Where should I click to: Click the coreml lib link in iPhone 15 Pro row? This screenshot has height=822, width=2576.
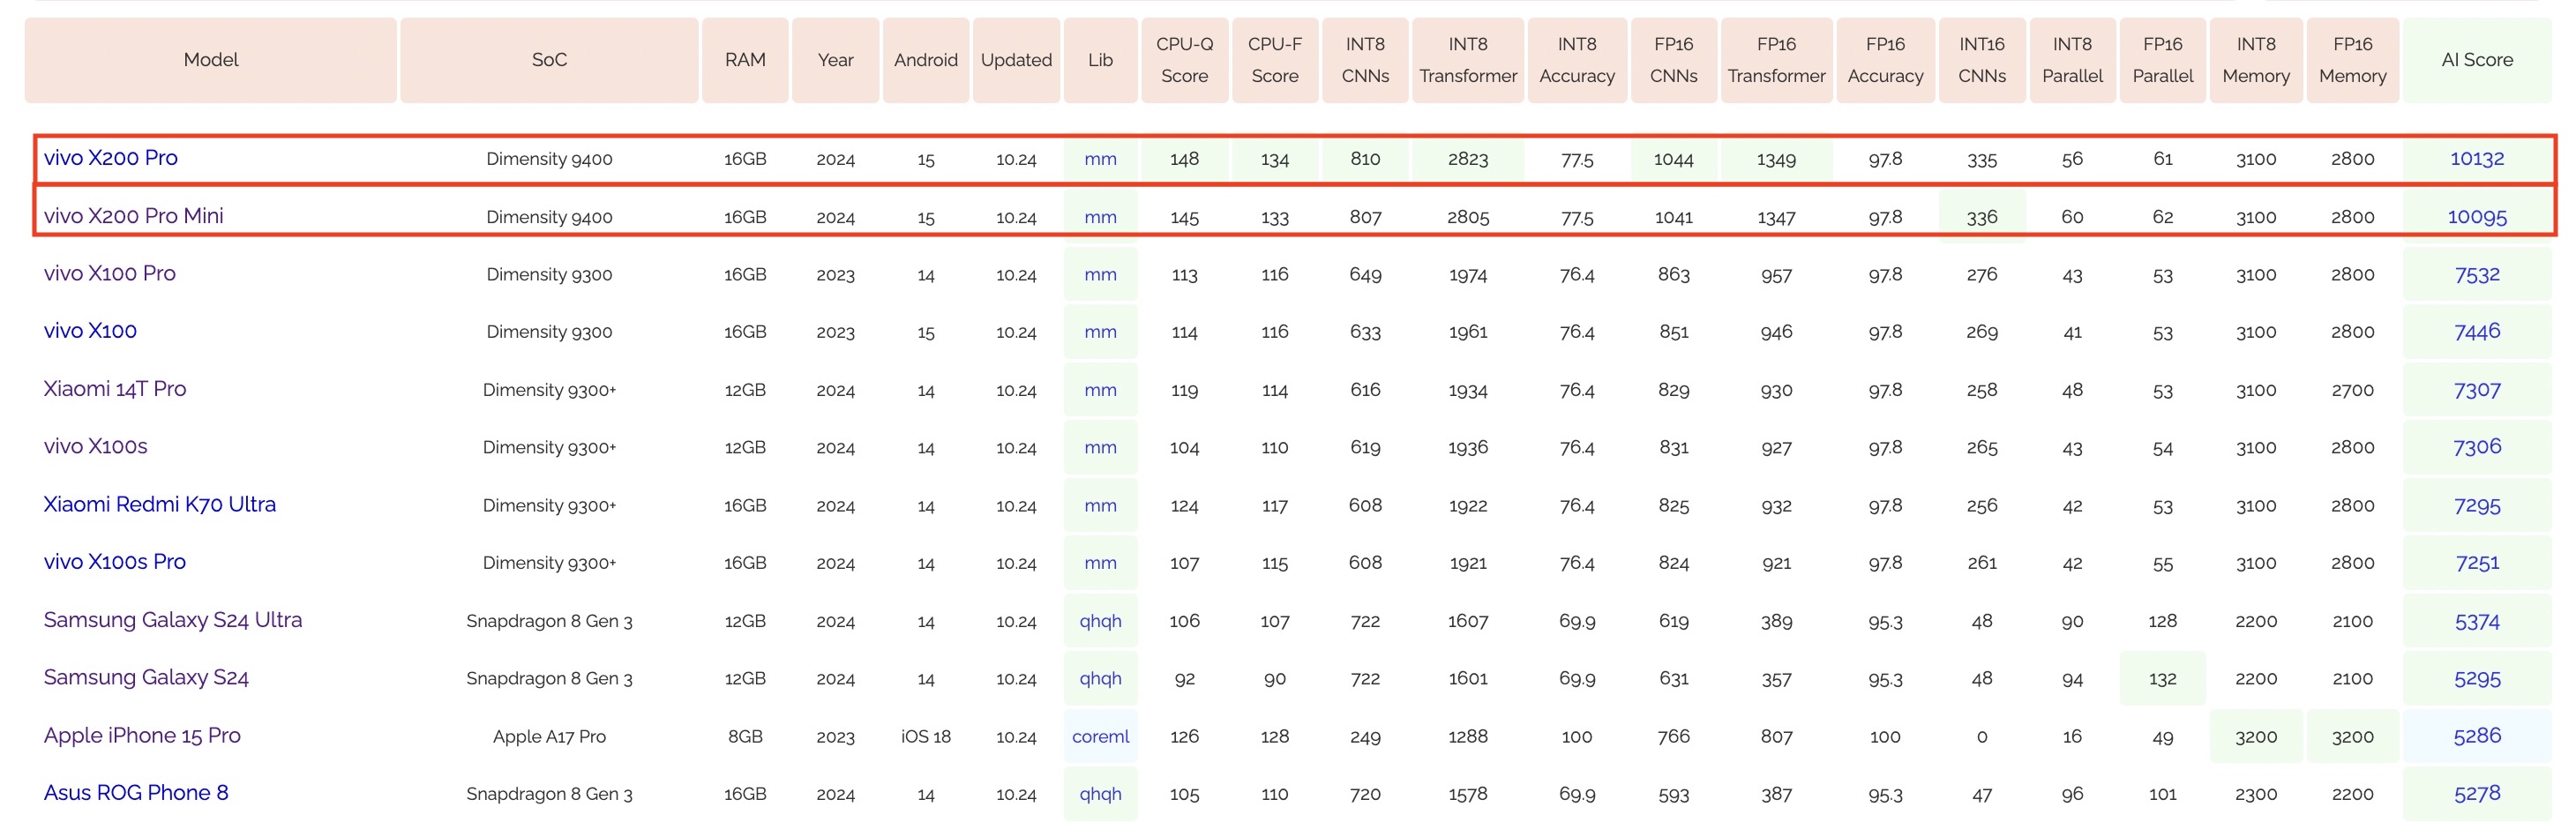(x=1100, y=736)
